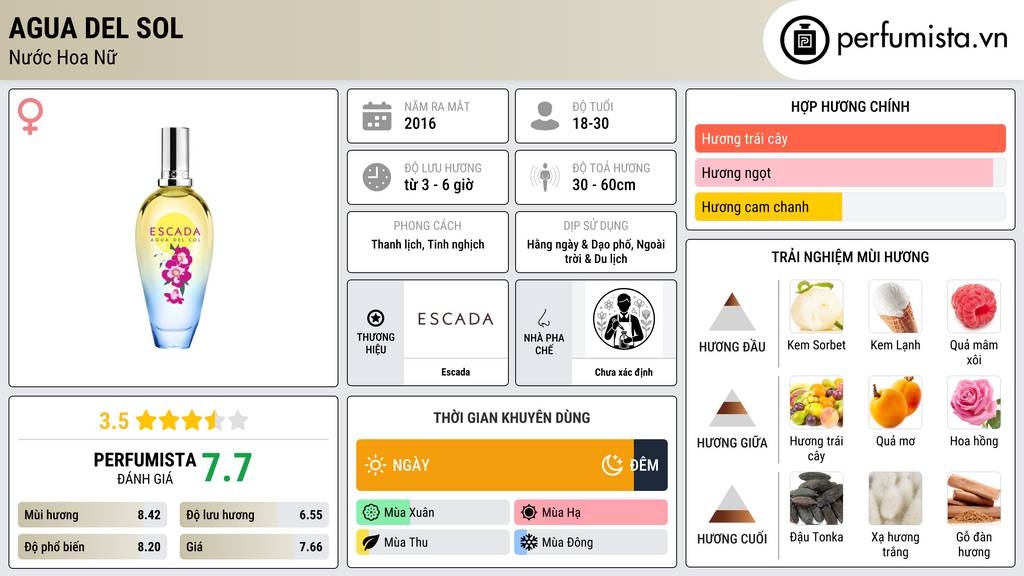Select the Quả mơ apricot image
The height and width of the screenshot is (576, 1024).
pyautogui.click(x=895, y=402)
